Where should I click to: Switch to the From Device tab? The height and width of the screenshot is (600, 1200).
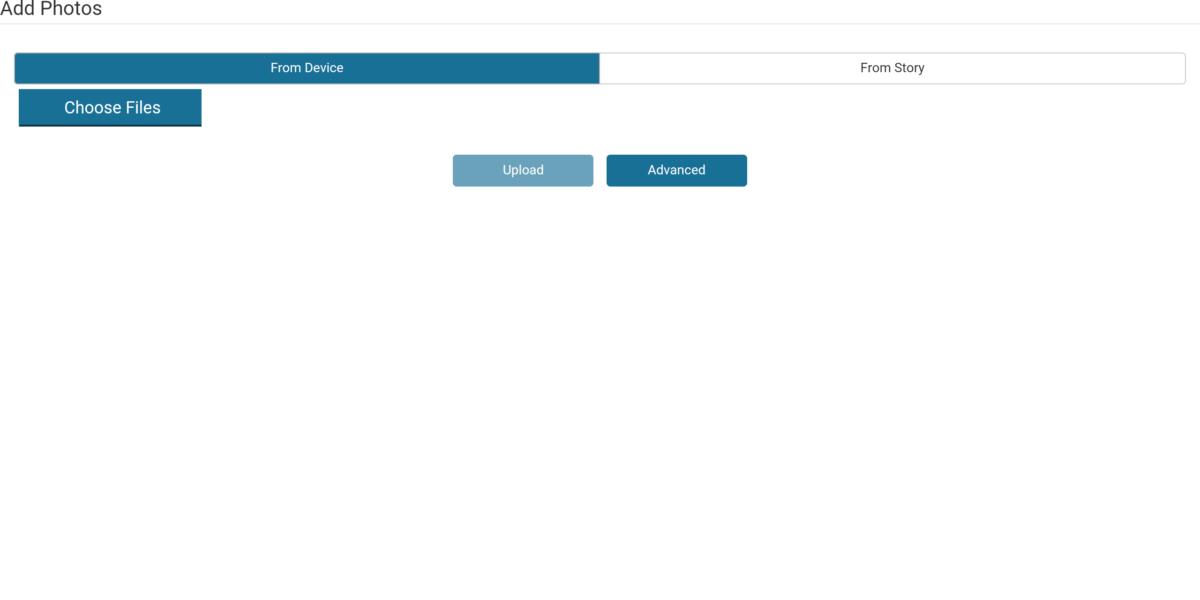coord(307,68)
